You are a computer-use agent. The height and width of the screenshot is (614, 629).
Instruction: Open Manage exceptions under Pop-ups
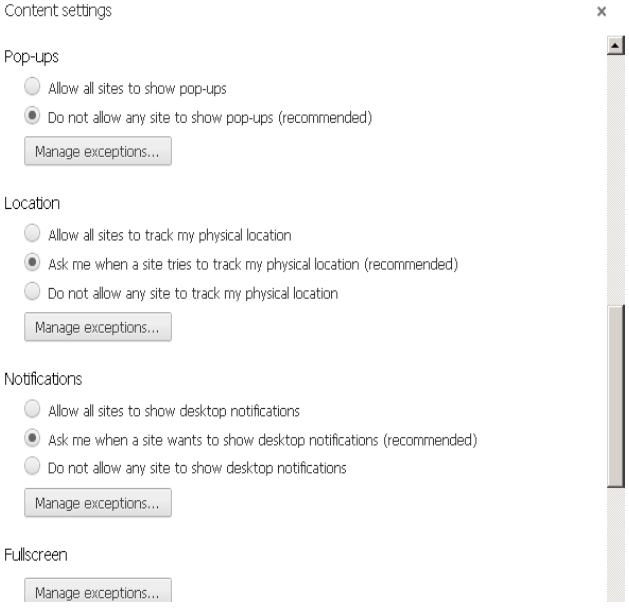pos(98,151)
